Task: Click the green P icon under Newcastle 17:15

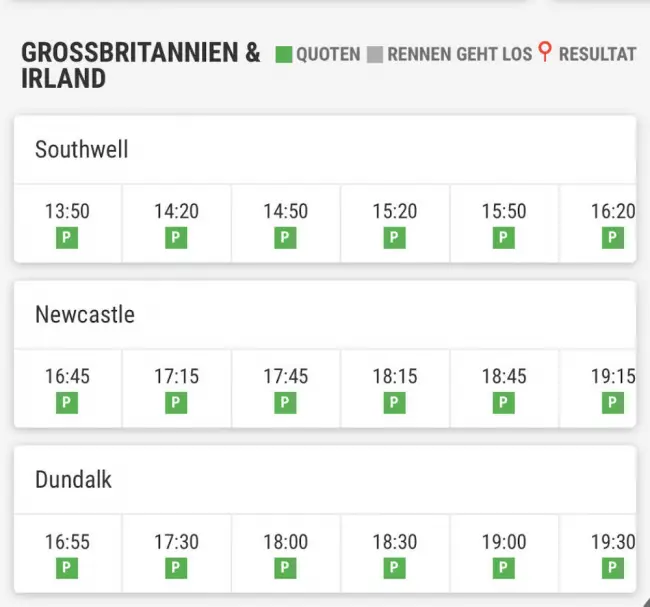Action: pos(176,403)
